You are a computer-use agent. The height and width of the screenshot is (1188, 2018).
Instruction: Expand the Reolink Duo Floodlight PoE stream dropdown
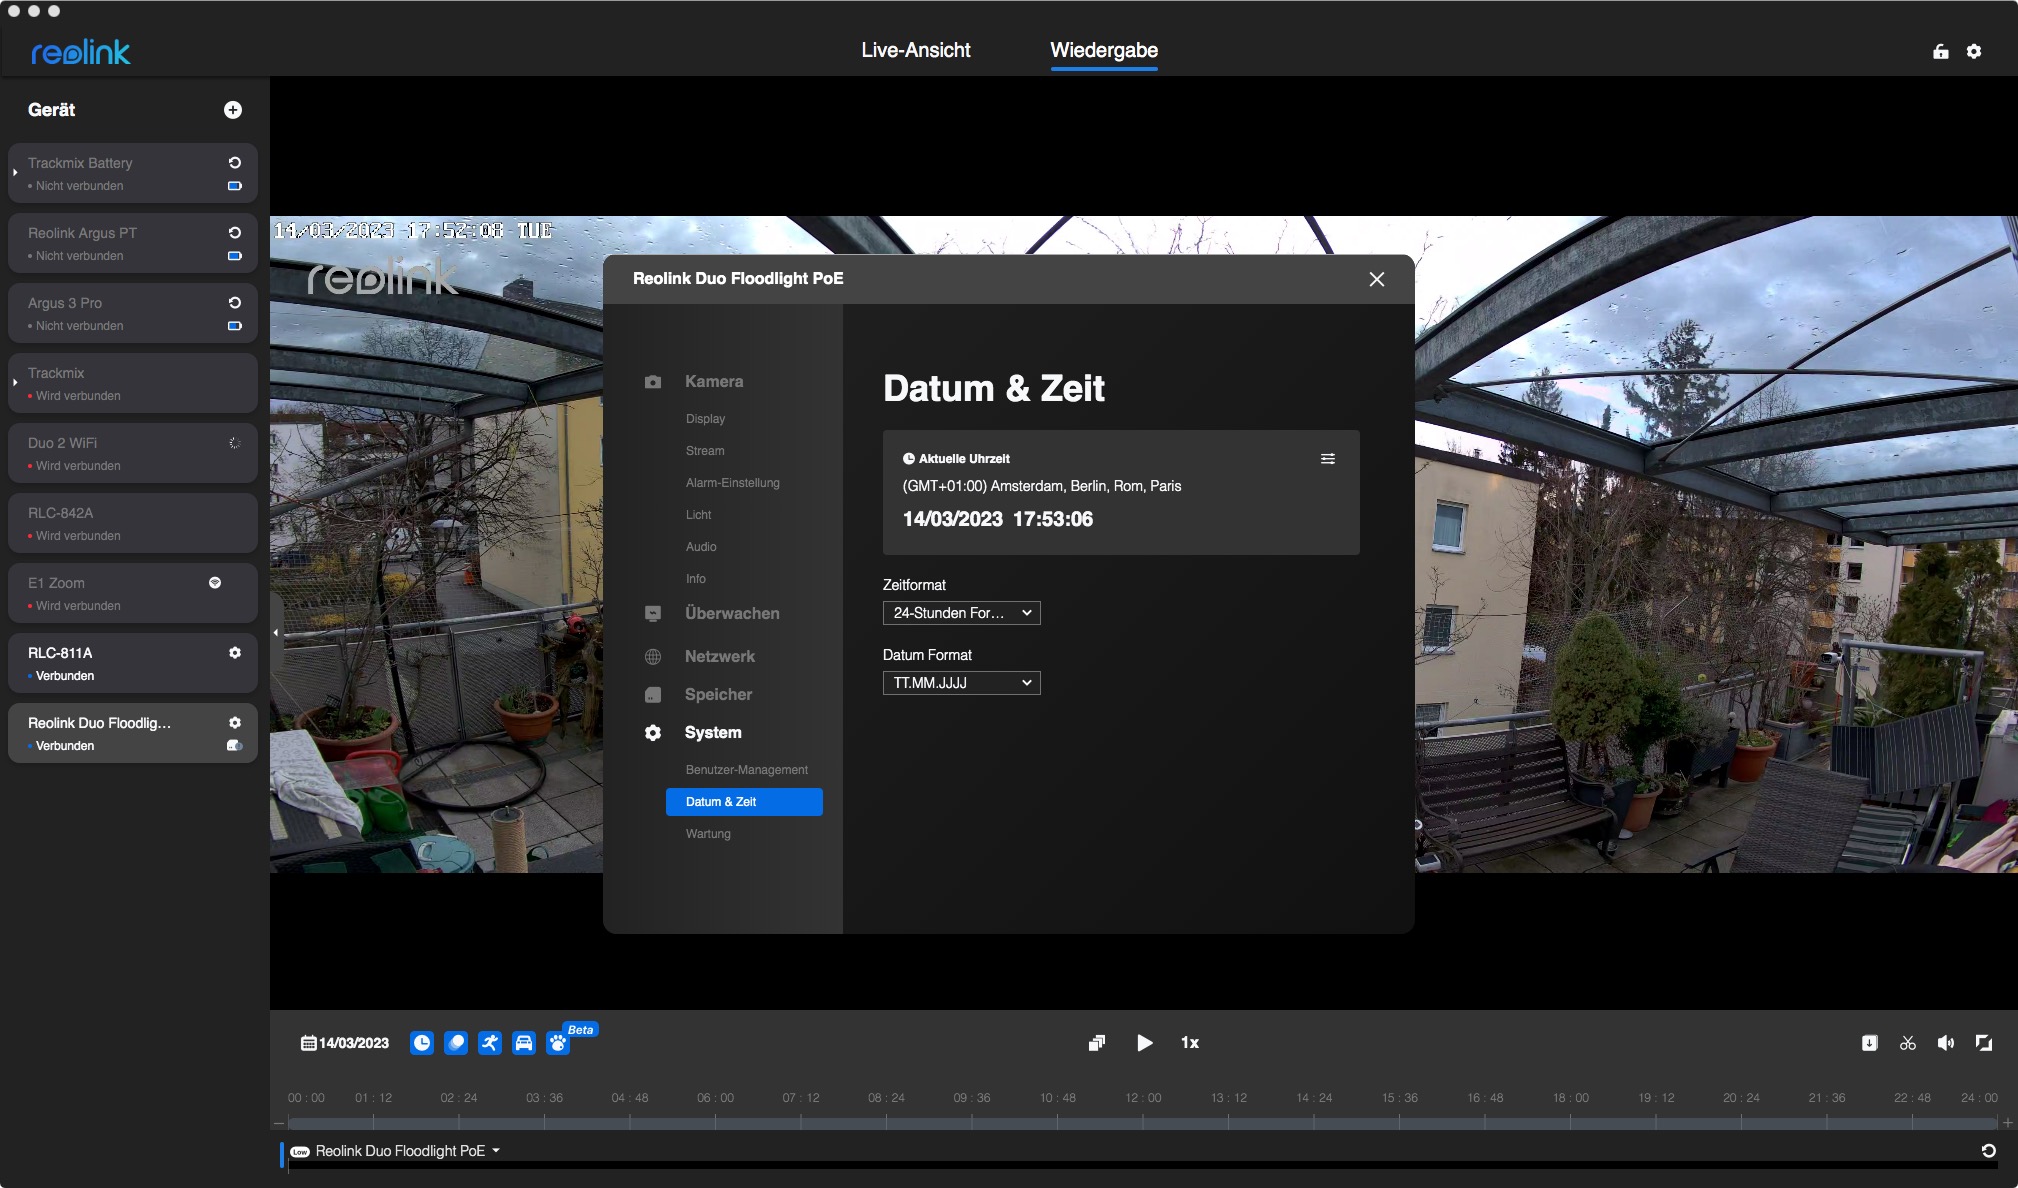(496, 1151)
